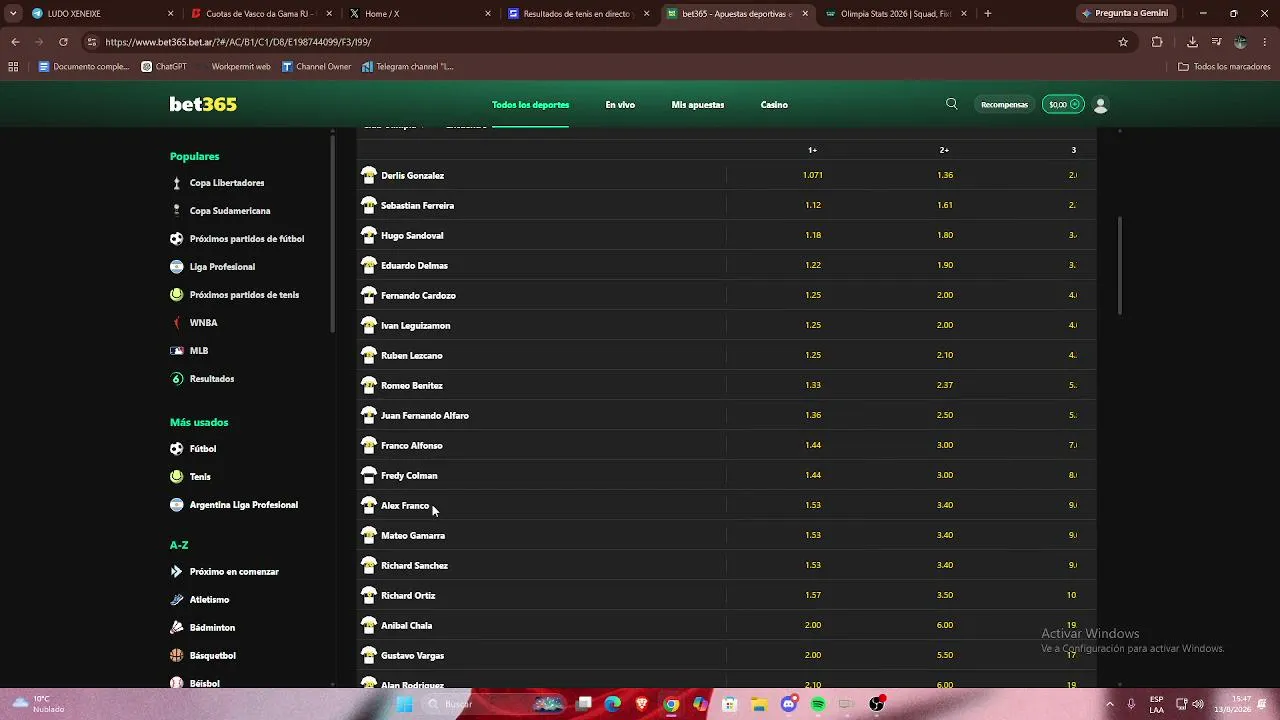This screenshot has height=720, width=1280.
Task: Click the Bádminton sidebar icon
Action: tap(177, 628)
